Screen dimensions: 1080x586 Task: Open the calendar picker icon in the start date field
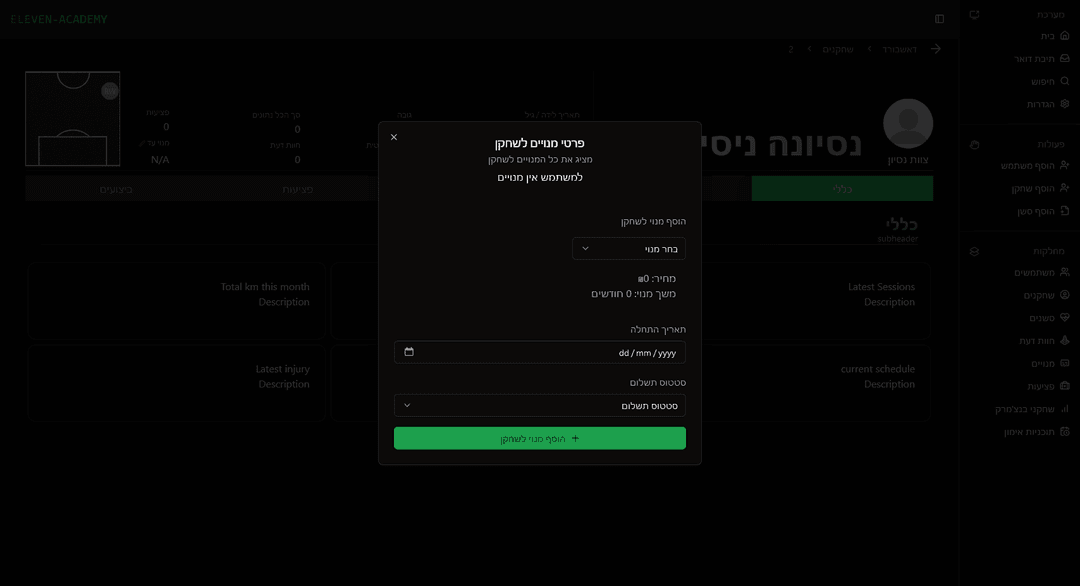[409, 352]
